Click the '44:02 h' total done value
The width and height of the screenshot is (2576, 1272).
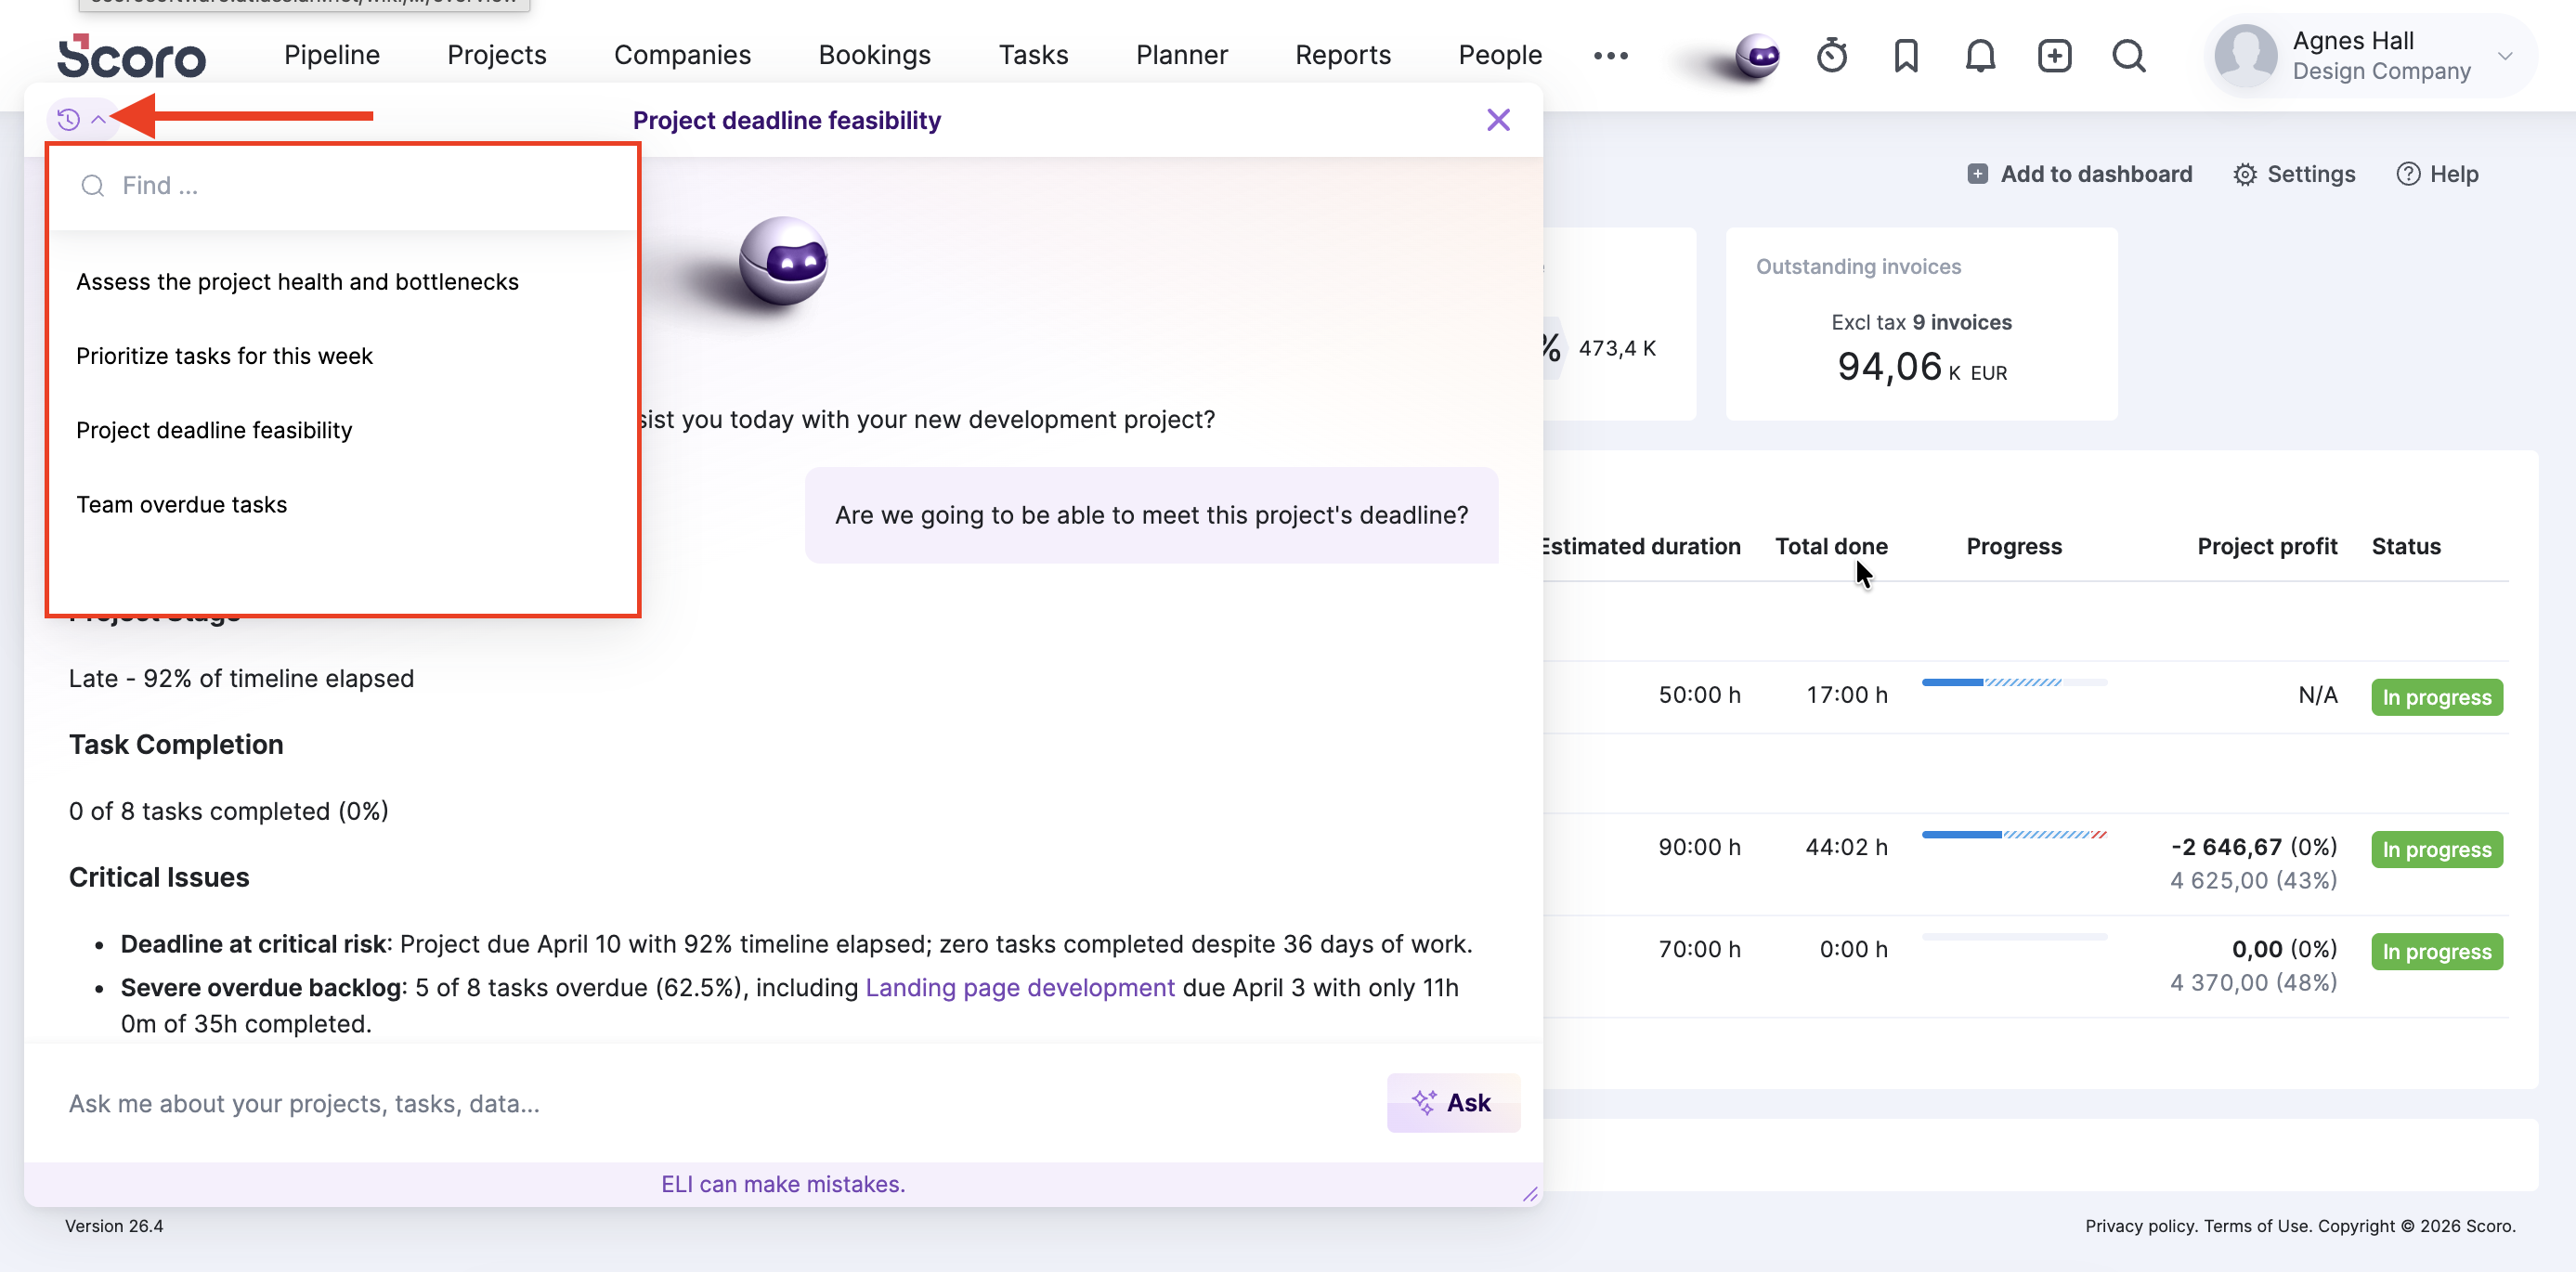point(1846,846)
